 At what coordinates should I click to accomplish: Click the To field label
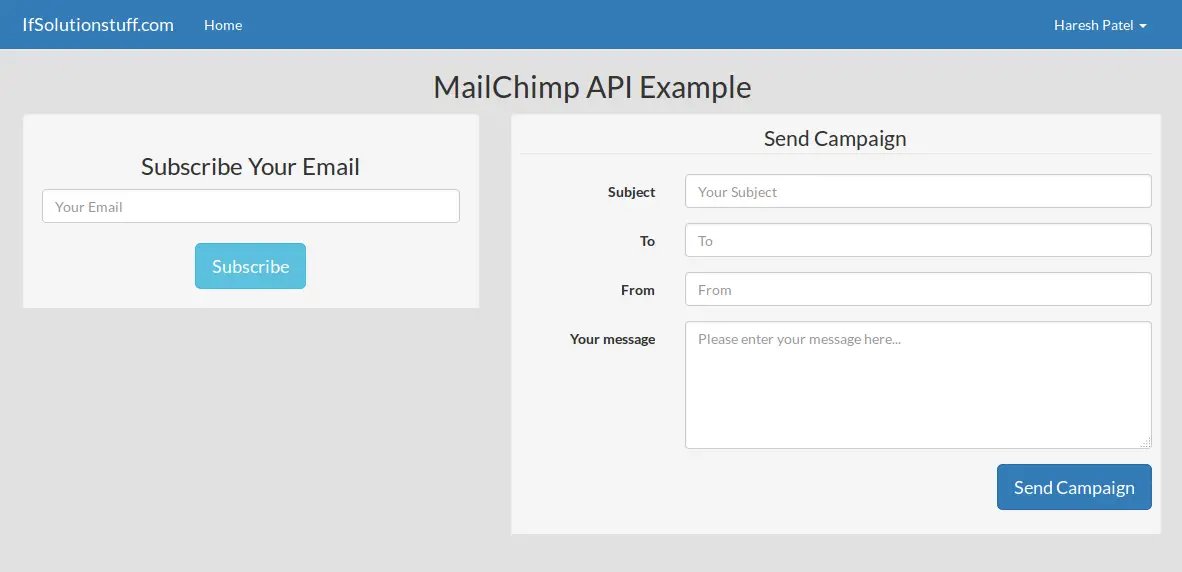647,241
